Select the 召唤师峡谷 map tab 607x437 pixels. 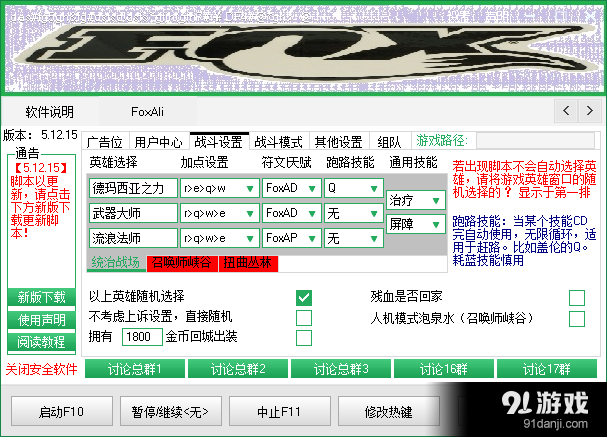click(182, 263)
